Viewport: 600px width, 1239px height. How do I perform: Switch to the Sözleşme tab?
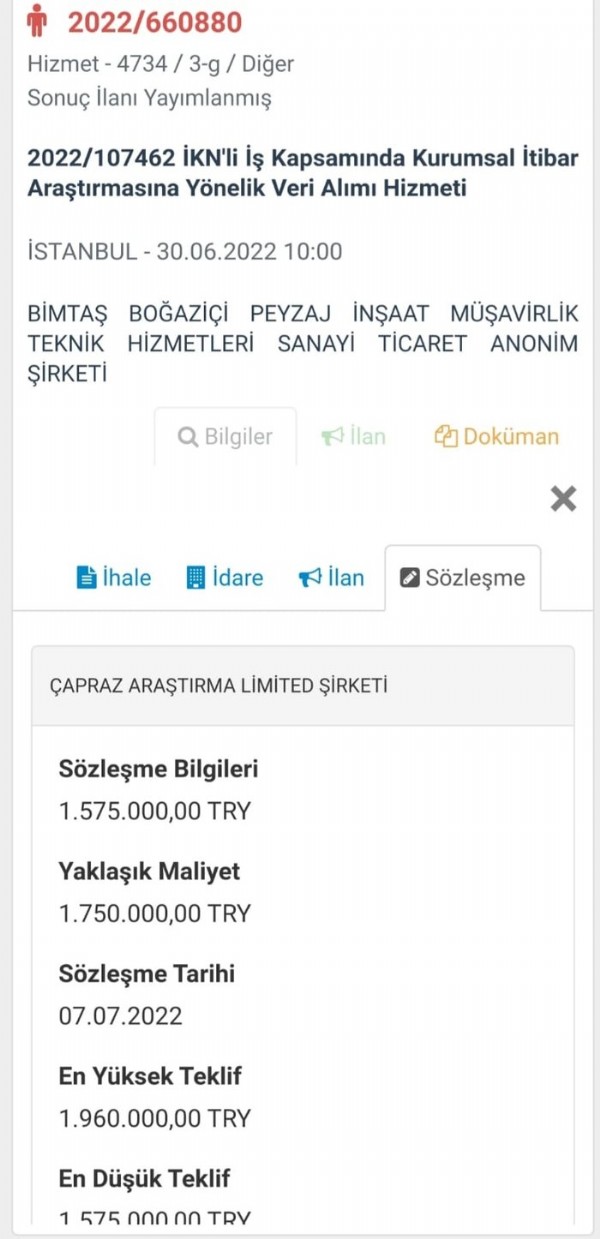(462, 577)
